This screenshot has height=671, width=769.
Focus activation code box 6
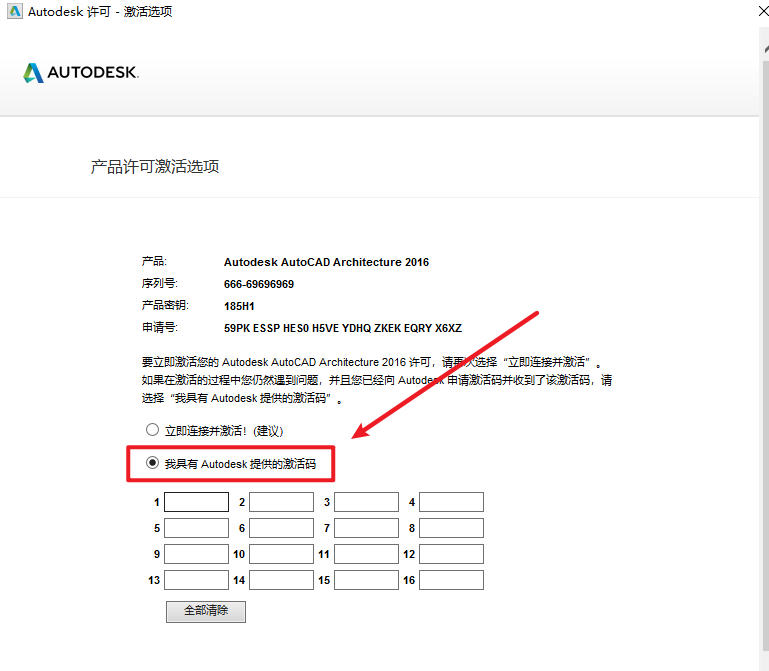[x=281, y=528]
